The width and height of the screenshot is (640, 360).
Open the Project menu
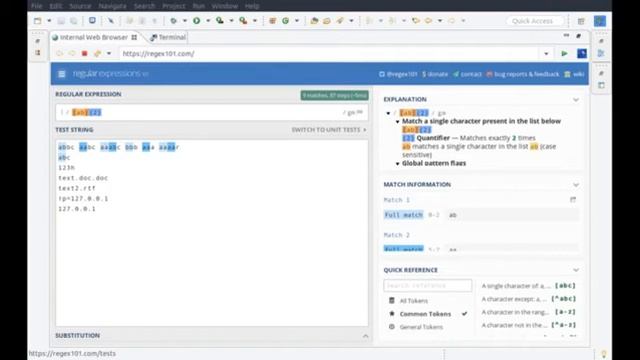(174, 6)
